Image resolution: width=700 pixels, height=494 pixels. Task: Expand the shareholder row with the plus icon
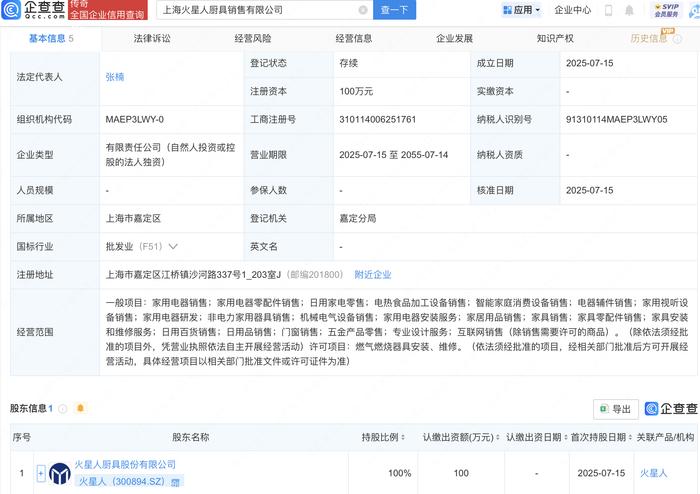tap(41, 473)
